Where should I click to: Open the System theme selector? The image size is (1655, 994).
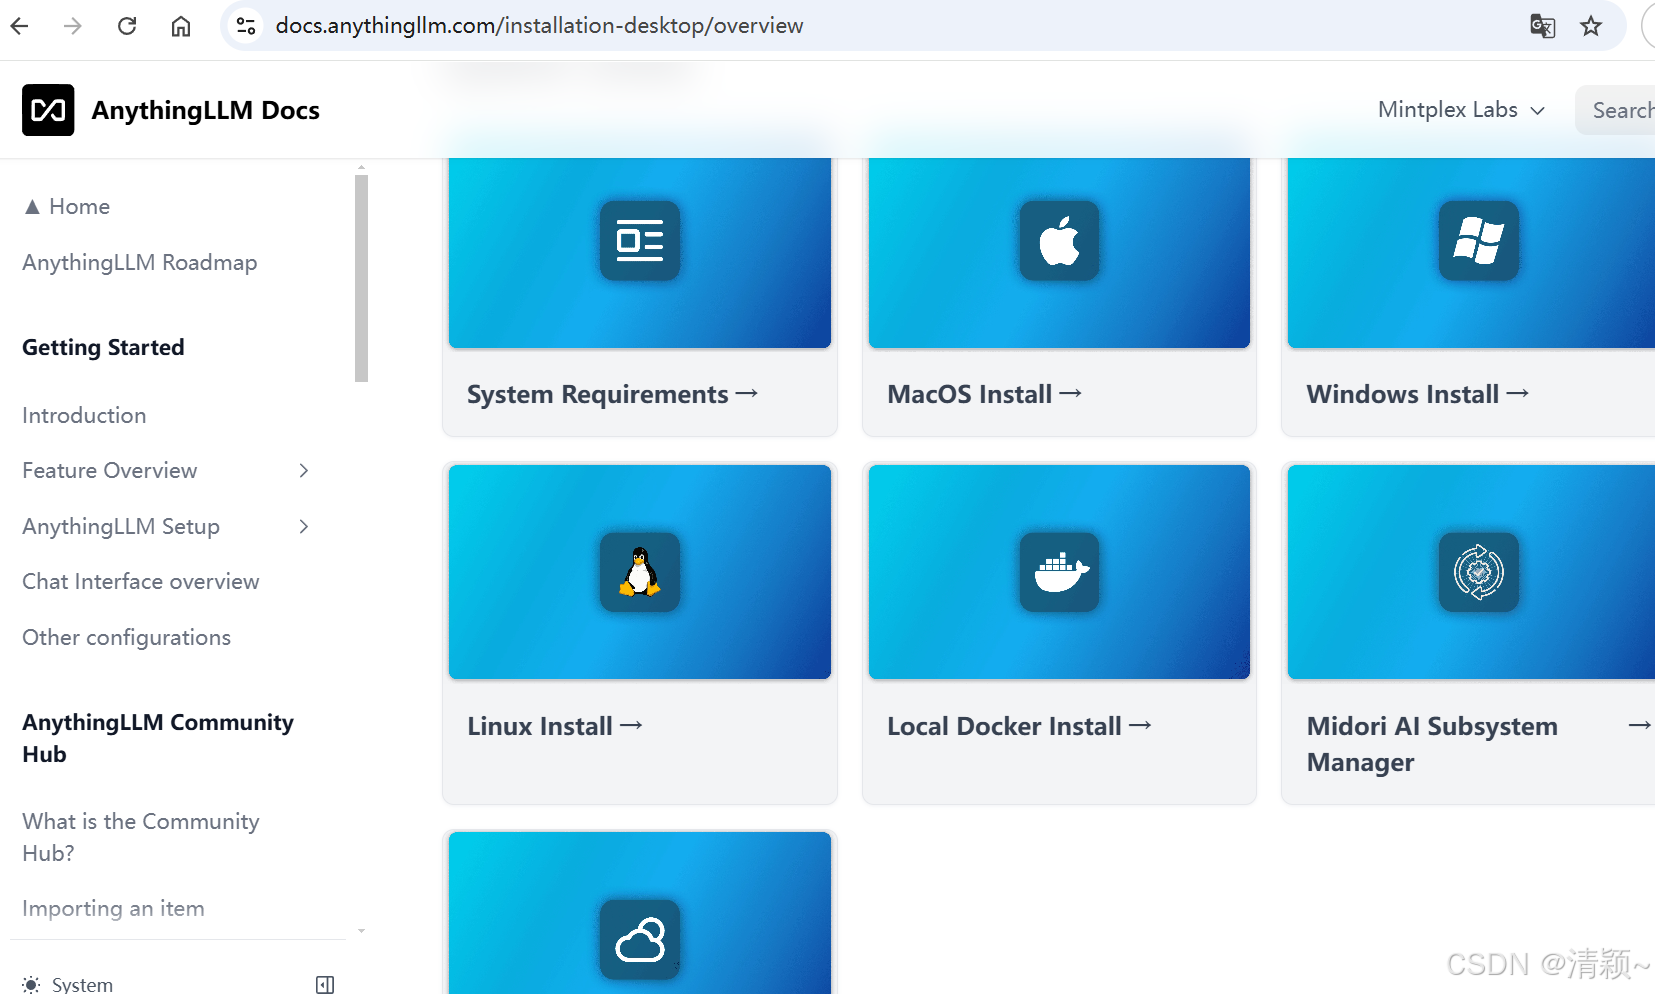point(68,984)
